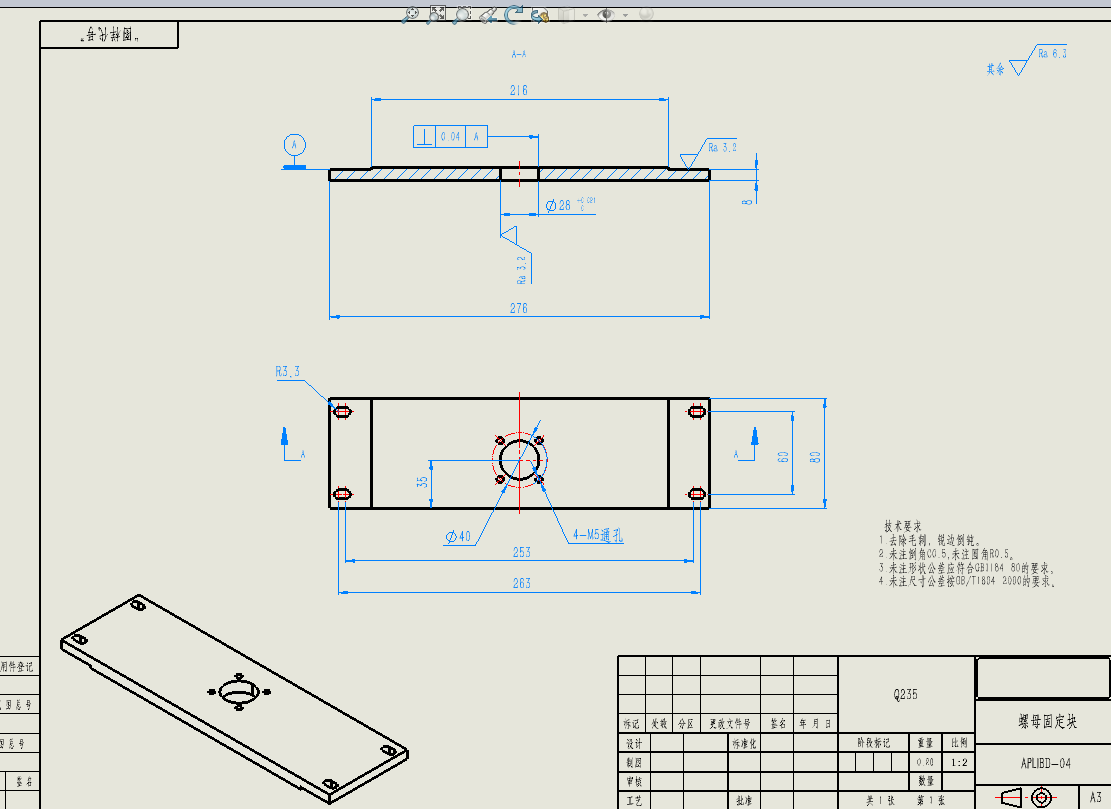Click the Zoom to Fit magnifier icon
Screen dimensions: 1111x809
[x=410, y=14]
